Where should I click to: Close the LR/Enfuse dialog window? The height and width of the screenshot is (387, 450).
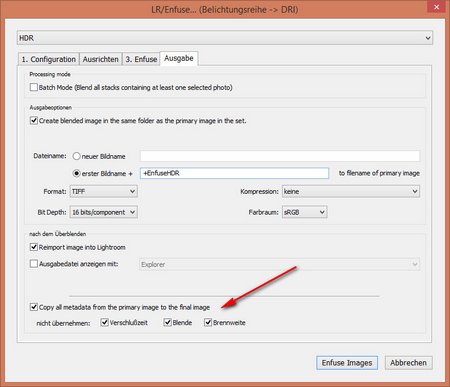437,7
